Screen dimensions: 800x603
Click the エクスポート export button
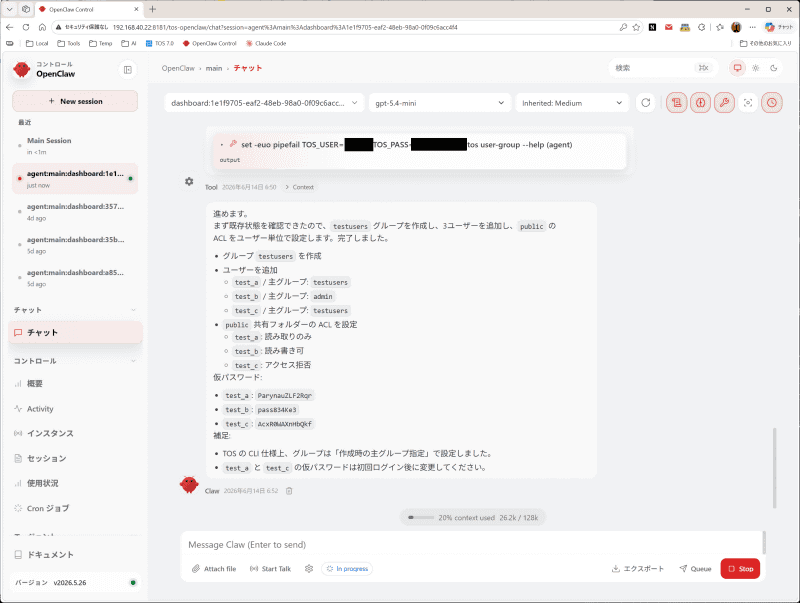tap(638, 569)
